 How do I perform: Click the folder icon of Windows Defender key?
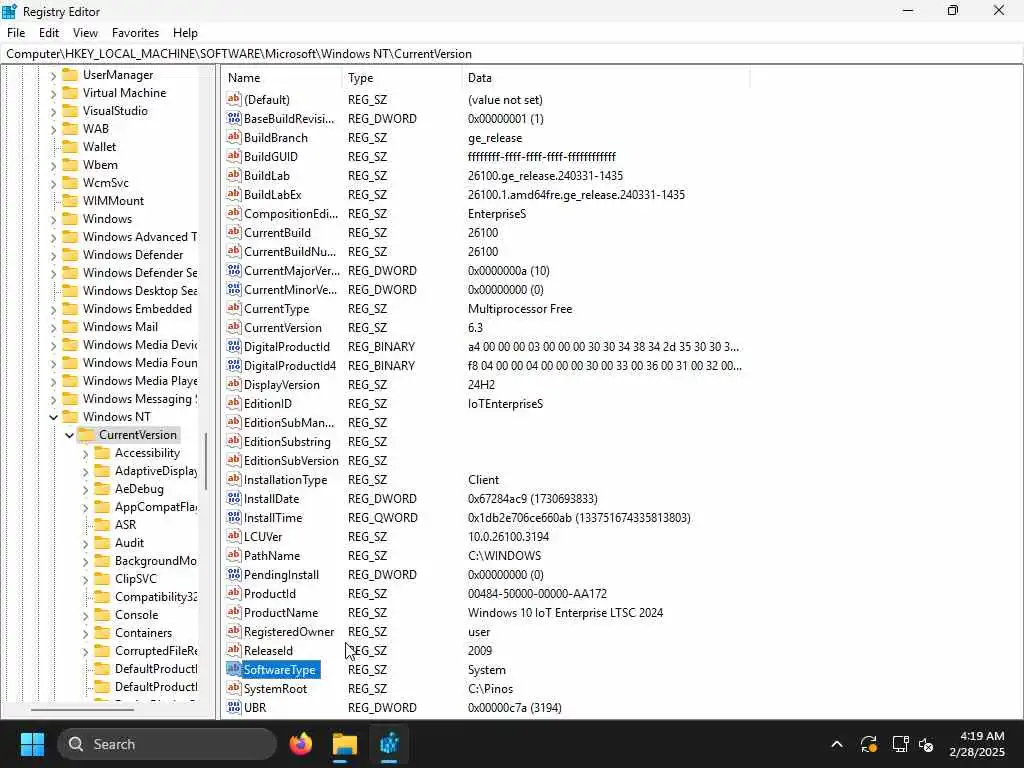(70, 255)
